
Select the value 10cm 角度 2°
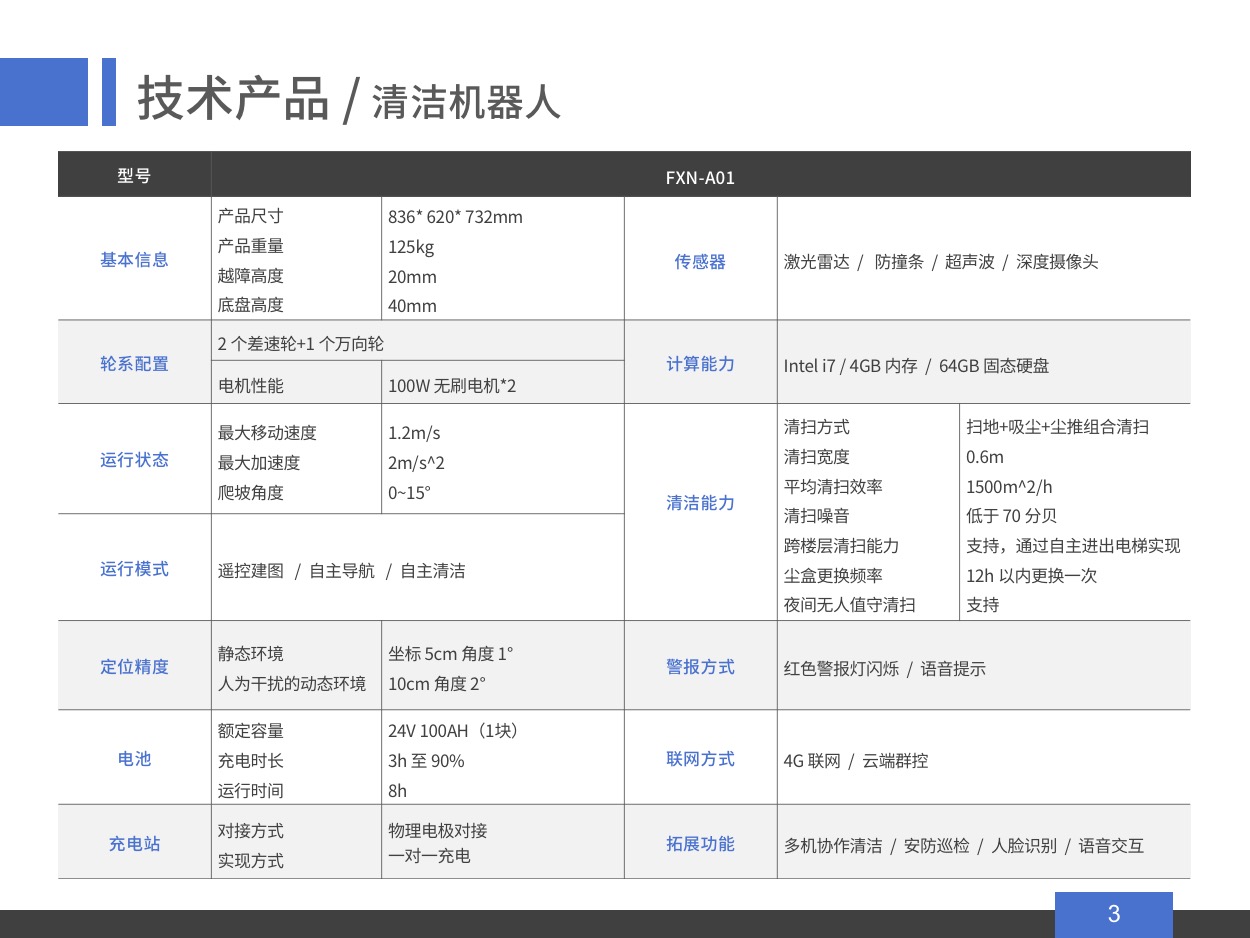[x=436, y=684]
